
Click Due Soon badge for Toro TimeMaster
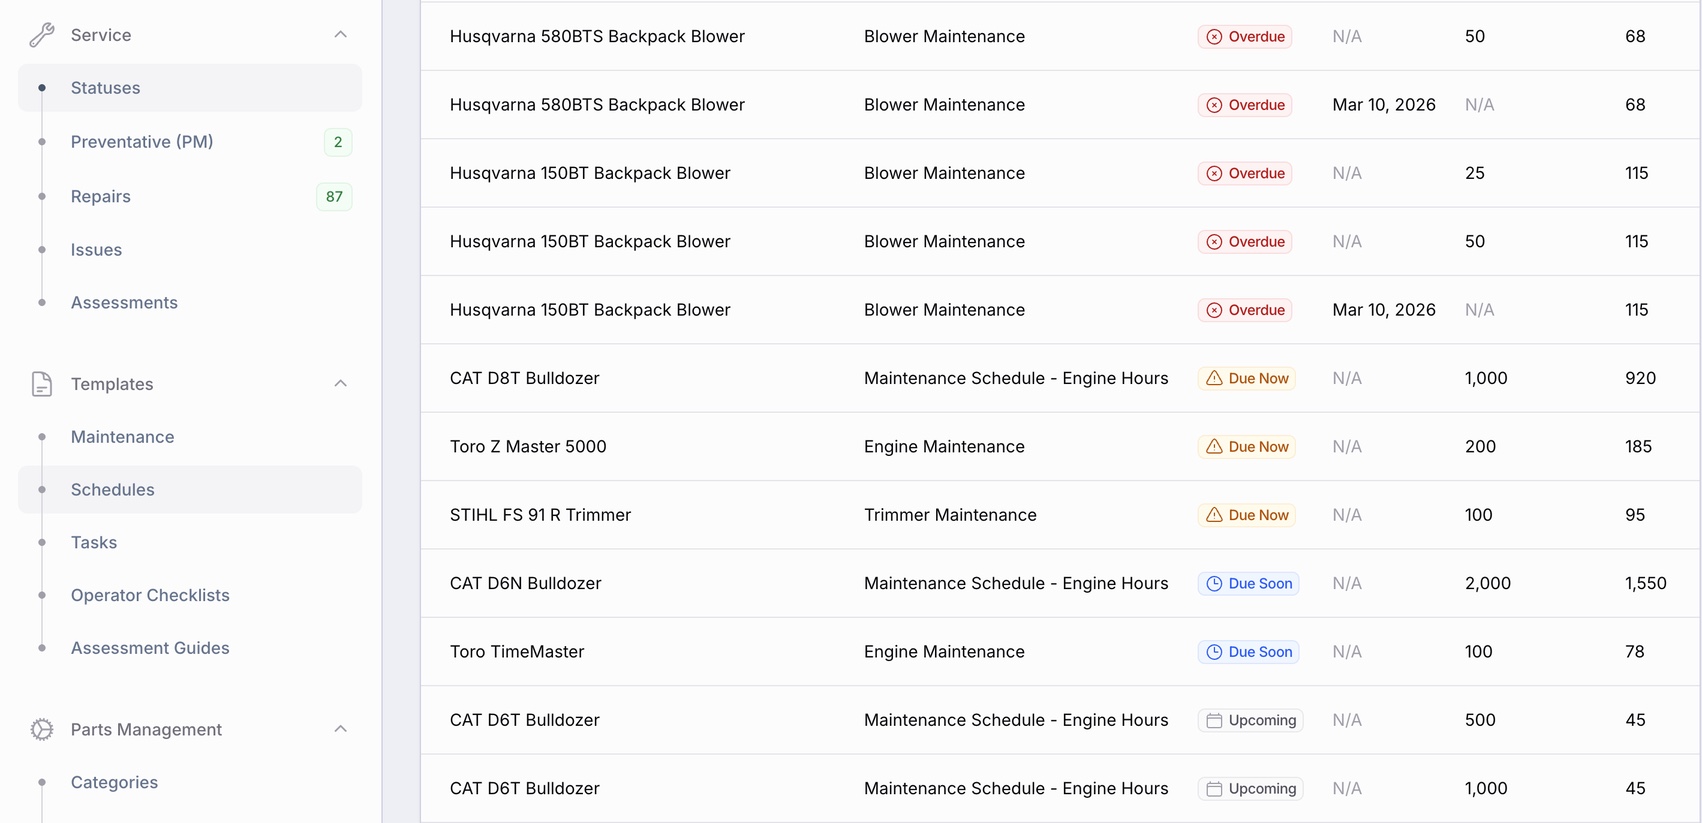tap(1249, 652)
